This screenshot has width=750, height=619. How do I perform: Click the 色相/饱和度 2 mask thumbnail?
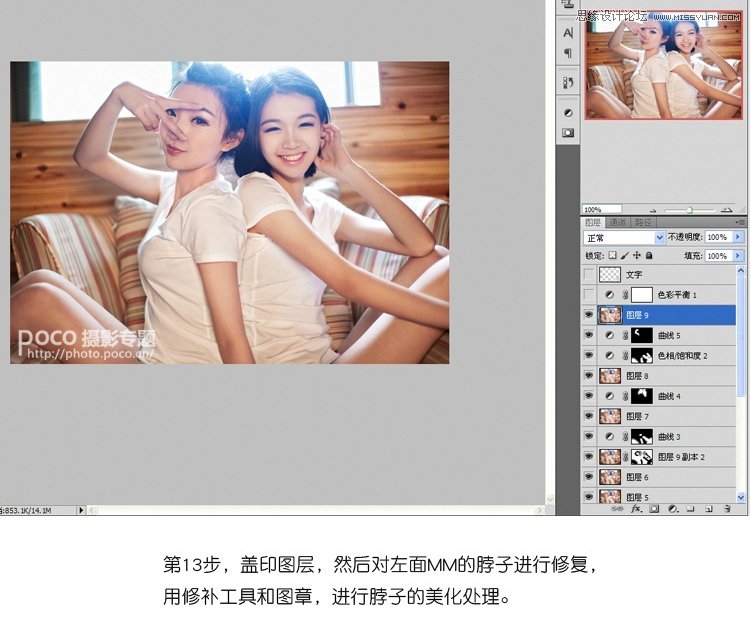[641, 355]
